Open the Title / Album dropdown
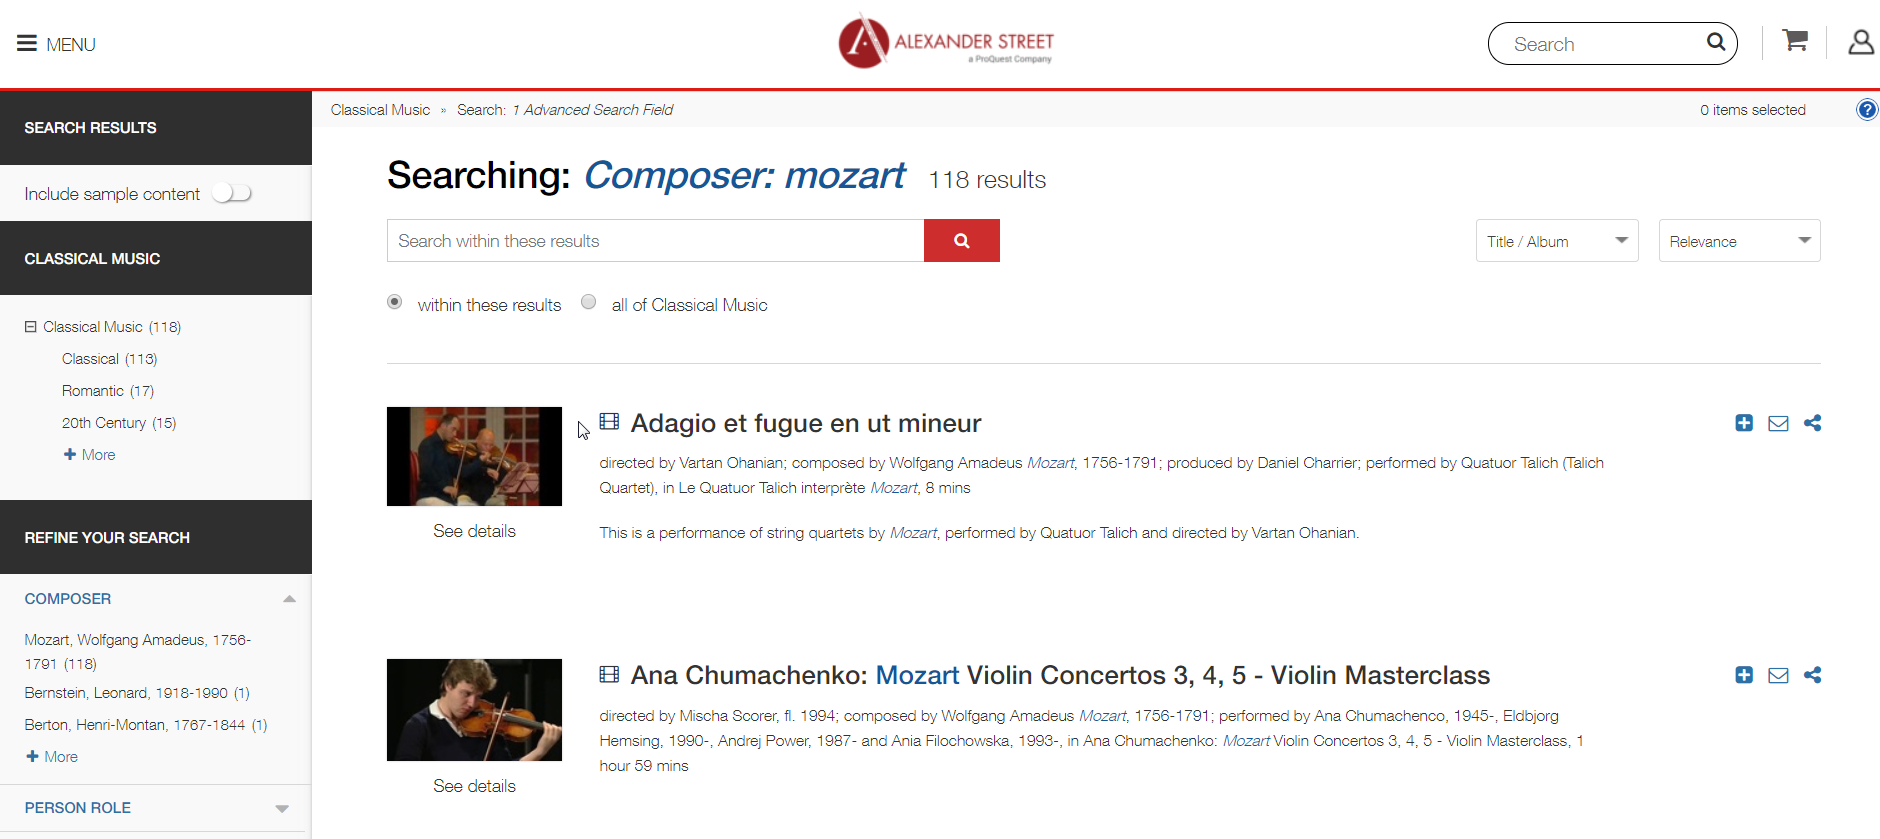The height and width of the screenshot is (839, 1880). (x=1557, y=241)
